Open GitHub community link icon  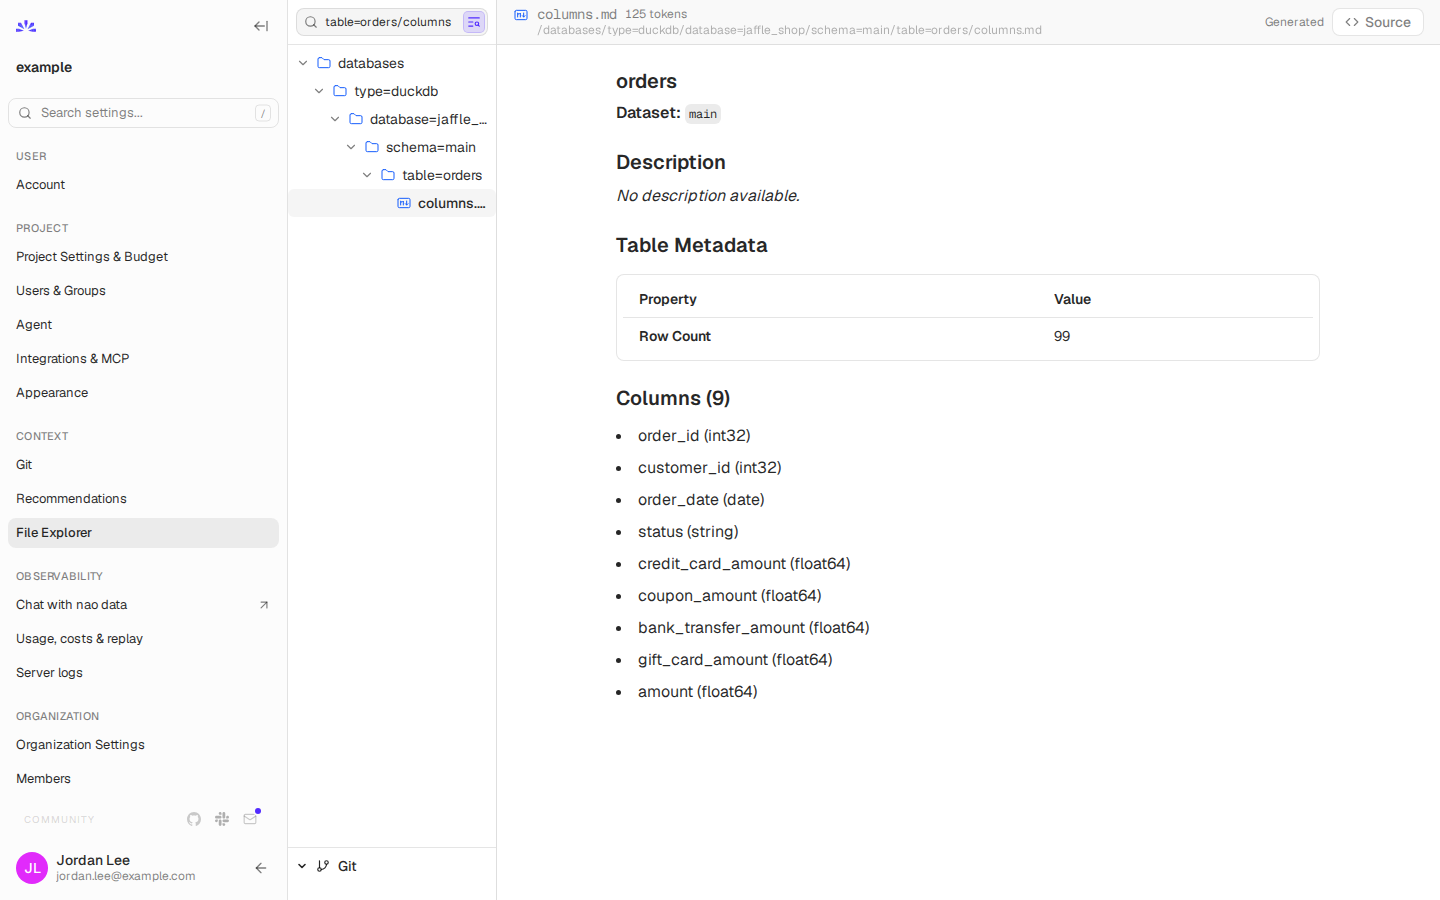194,819
